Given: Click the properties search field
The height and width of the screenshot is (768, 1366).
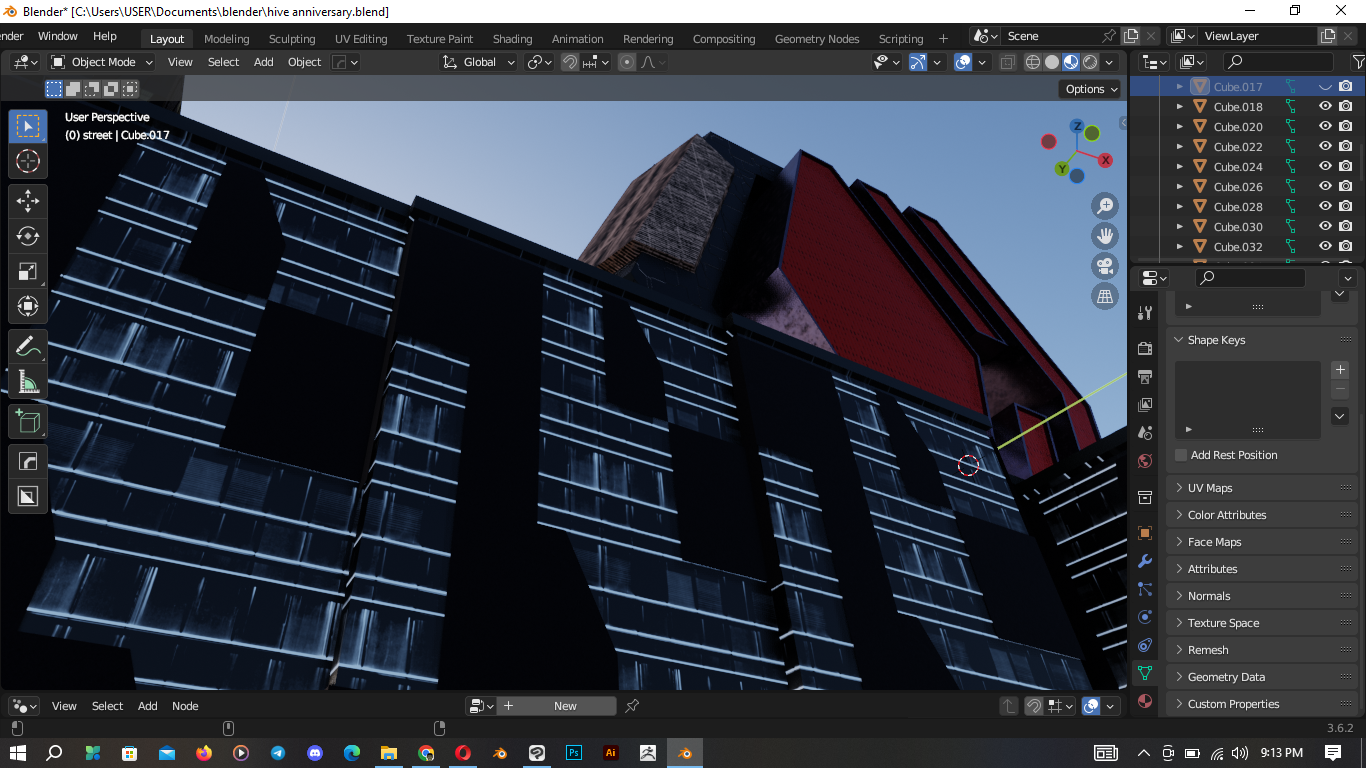Looking at the screenshot, I should (1251, 278).
